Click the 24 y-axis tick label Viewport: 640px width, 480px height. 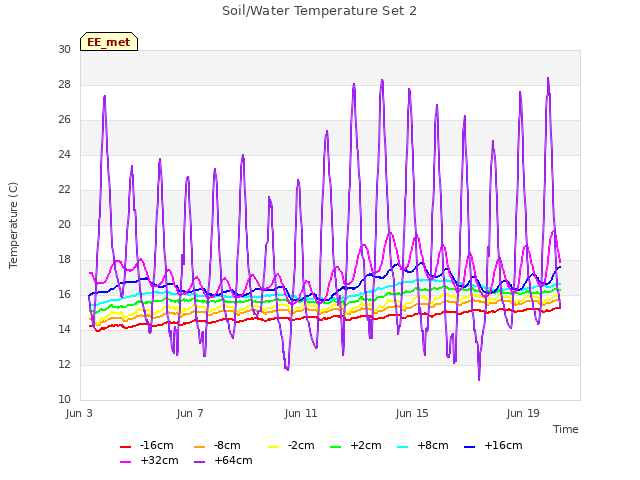64,155
